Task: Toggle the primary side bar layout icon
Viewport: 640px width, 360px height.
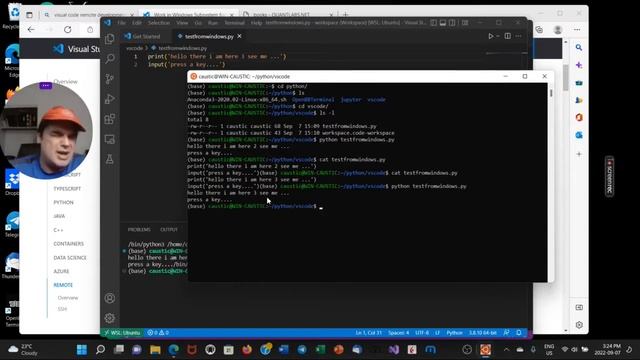Action: tap(433, 23)
